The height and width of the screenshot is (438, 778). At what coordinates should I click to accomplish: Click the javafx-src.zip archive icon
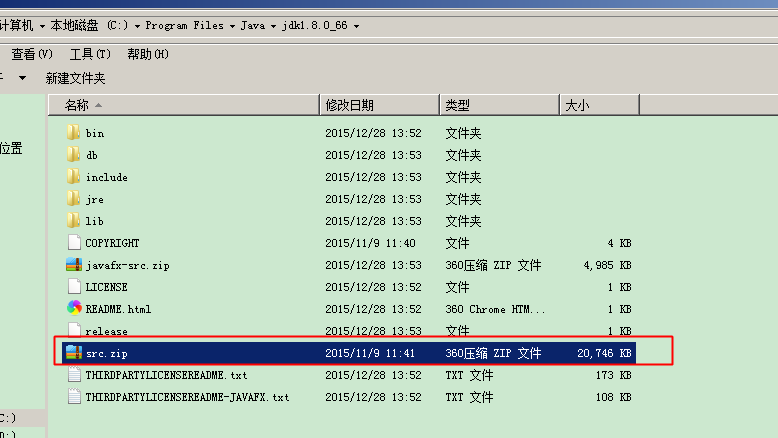point(74,264)
